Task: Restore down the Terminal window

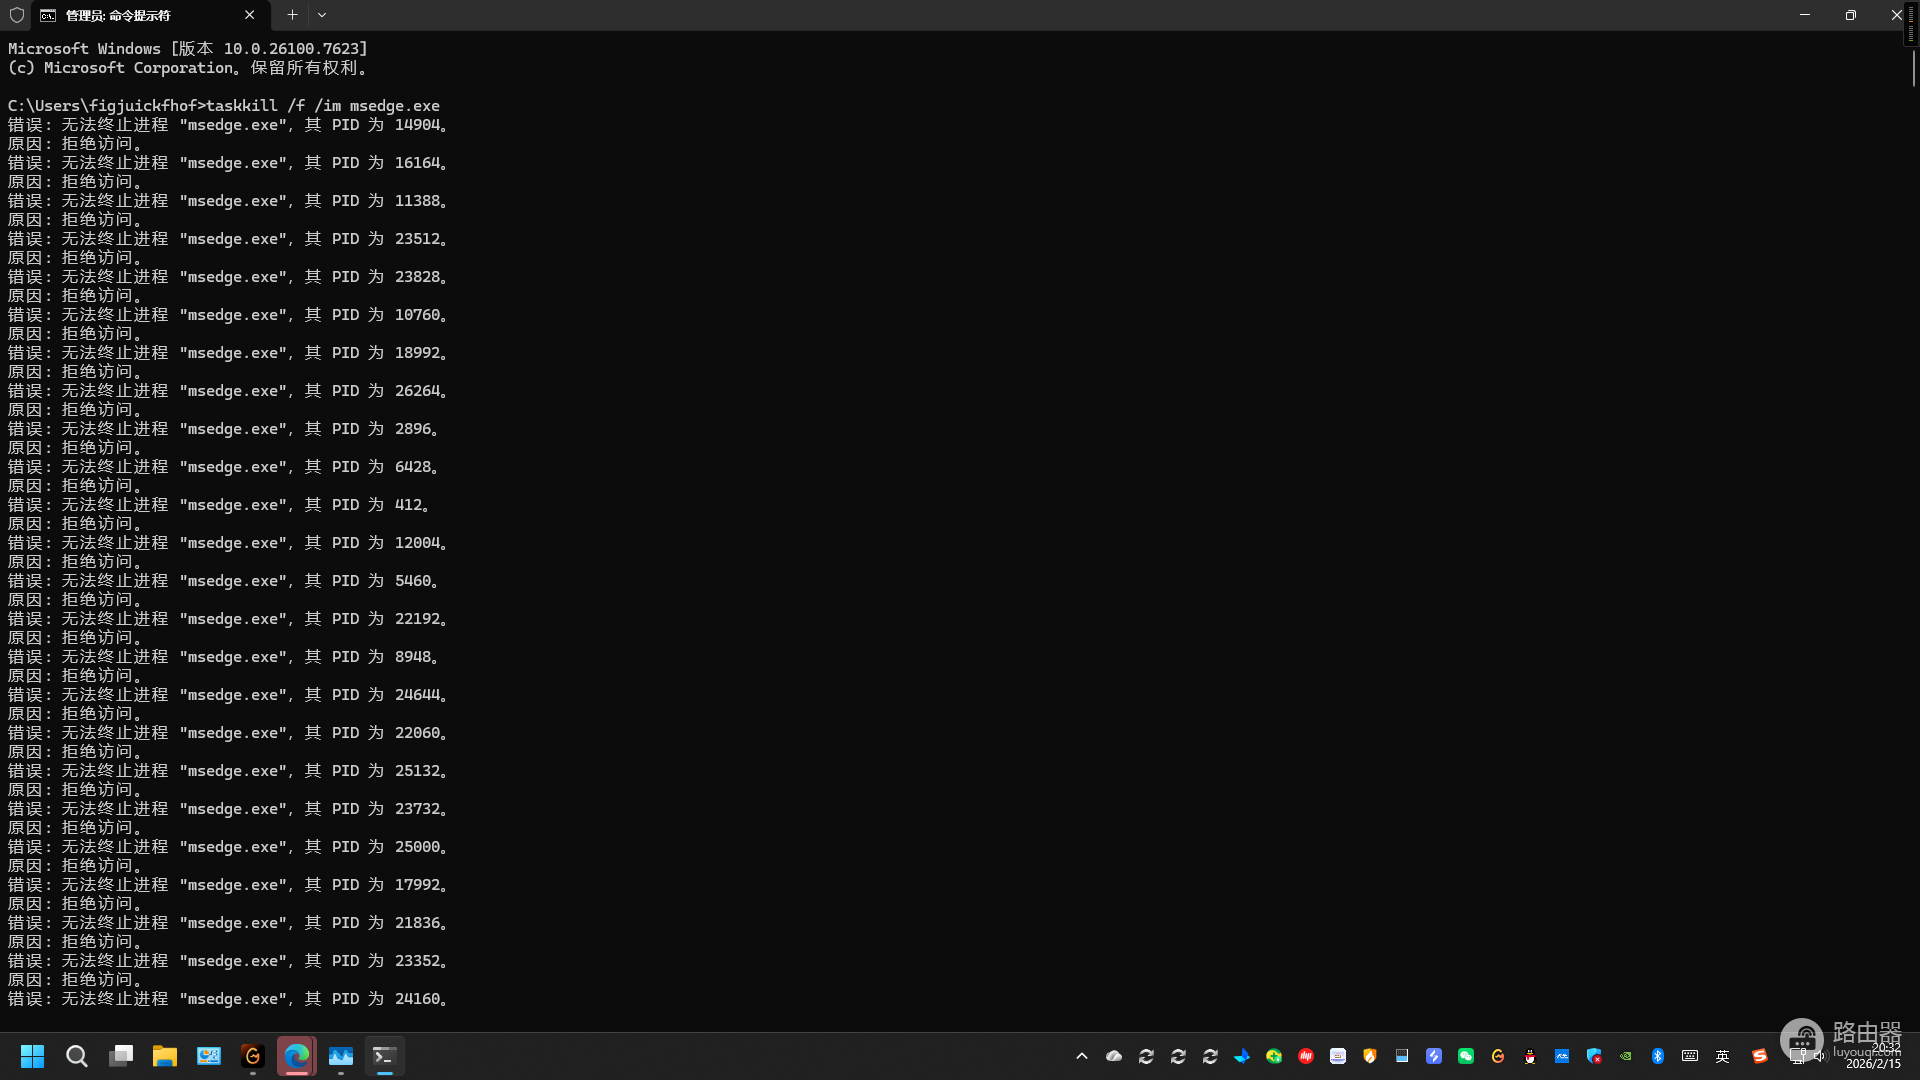Action: (x=1851, y=15)
